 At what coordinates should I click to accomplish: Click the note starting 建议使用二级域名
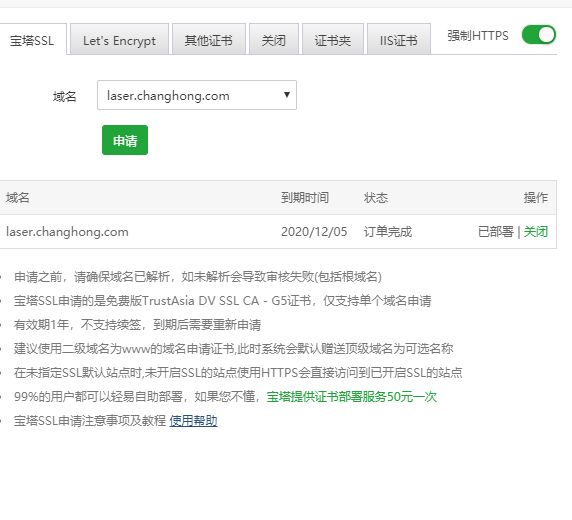click(x=233, y=348)
